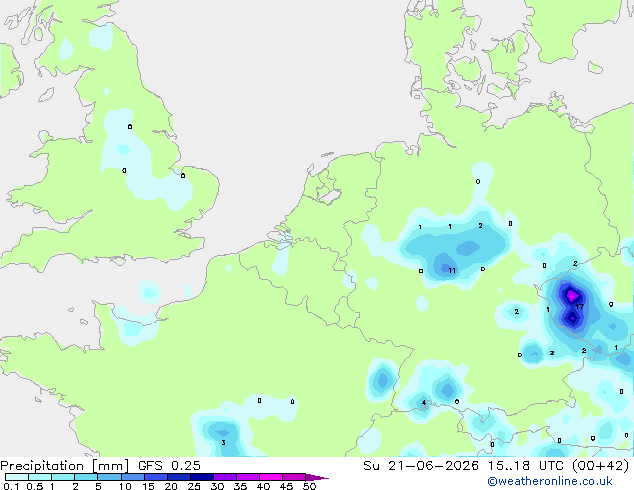Click the 1–2 mm legend swatch

[63, 477]
